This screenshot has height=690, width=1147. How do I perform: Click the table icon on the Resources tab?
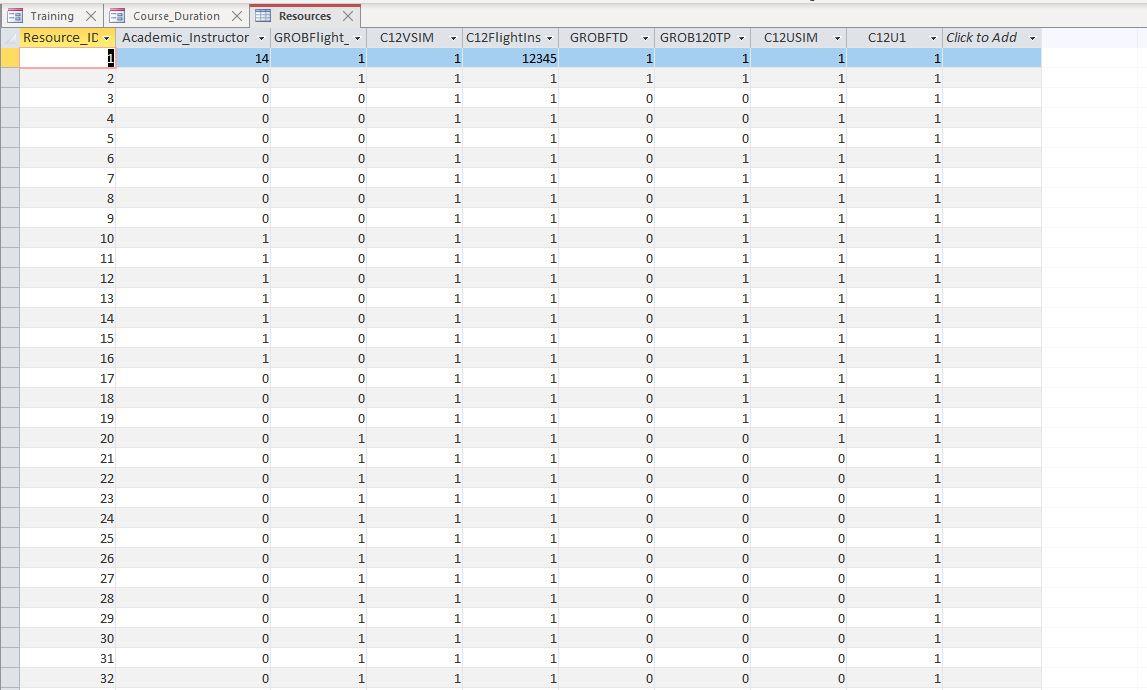(262, 16)
